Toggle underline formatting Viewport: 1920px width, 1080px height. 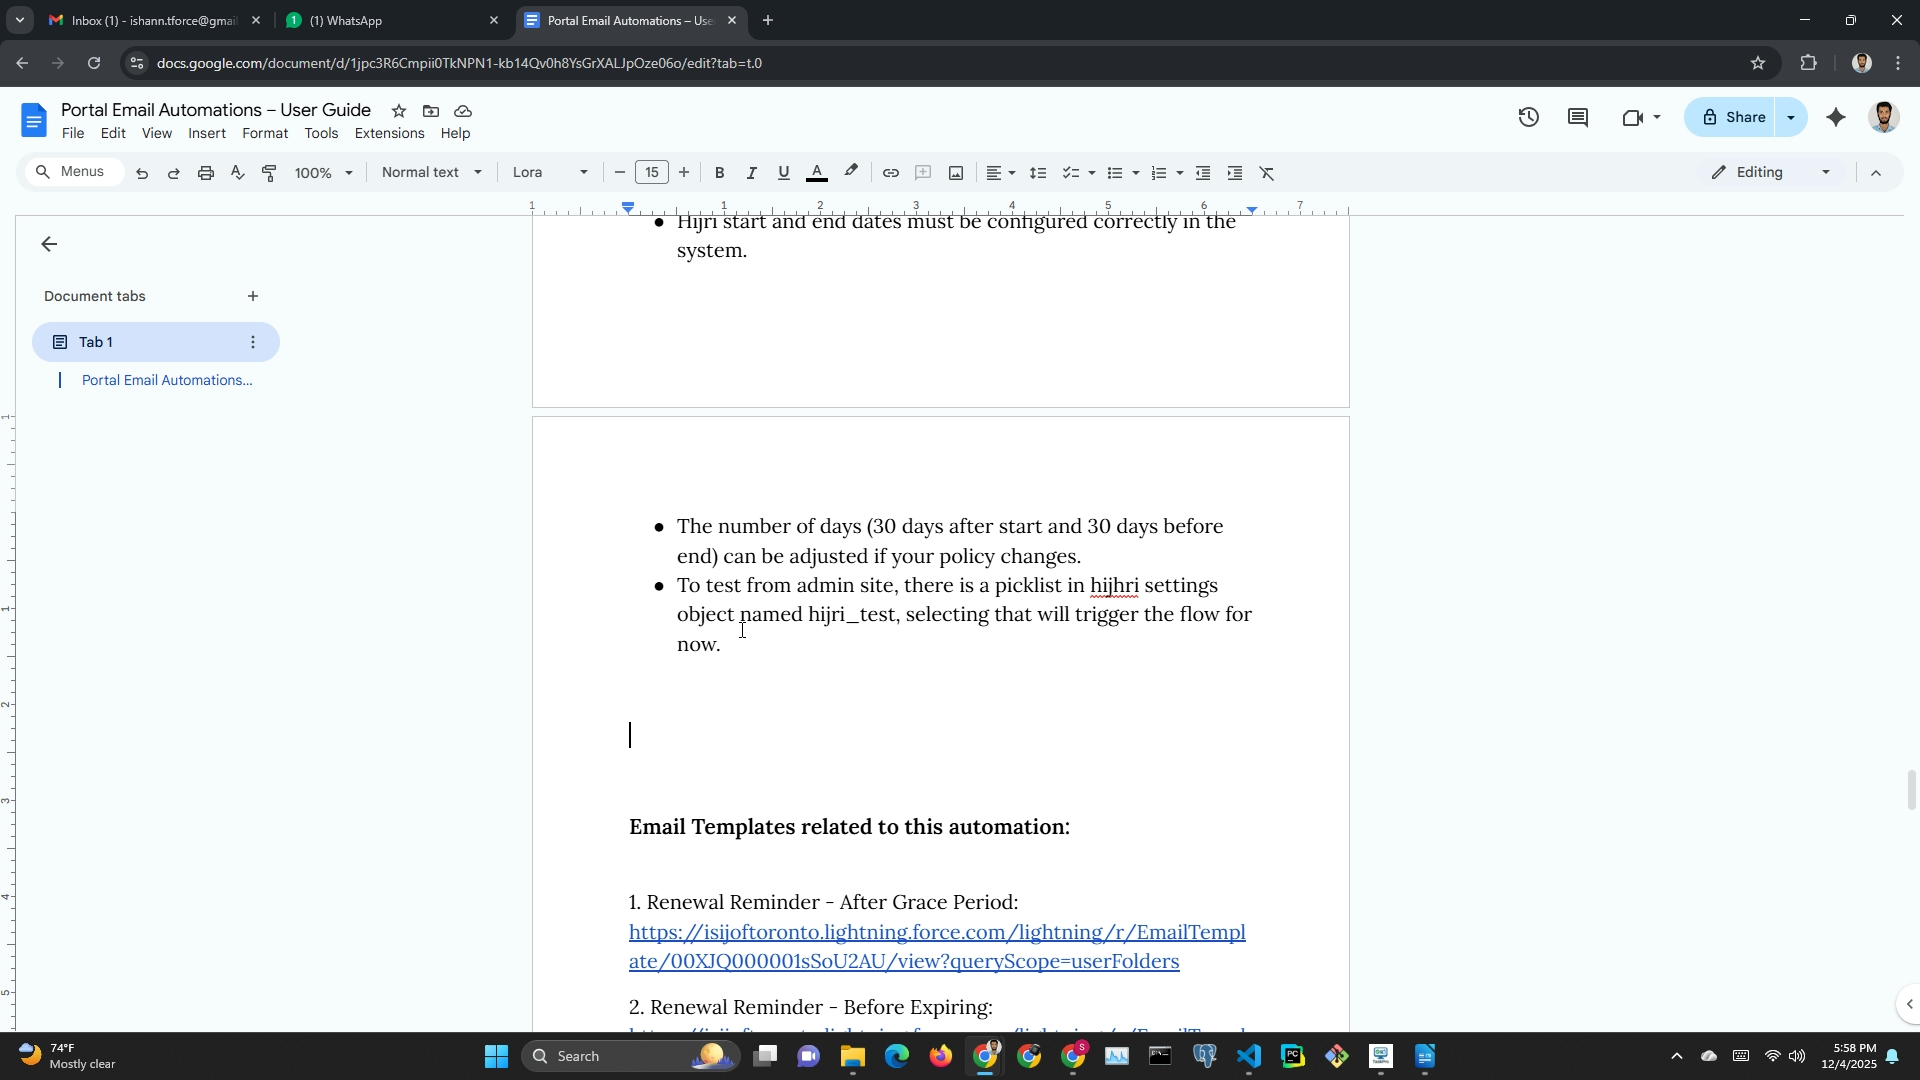point(784,173)
